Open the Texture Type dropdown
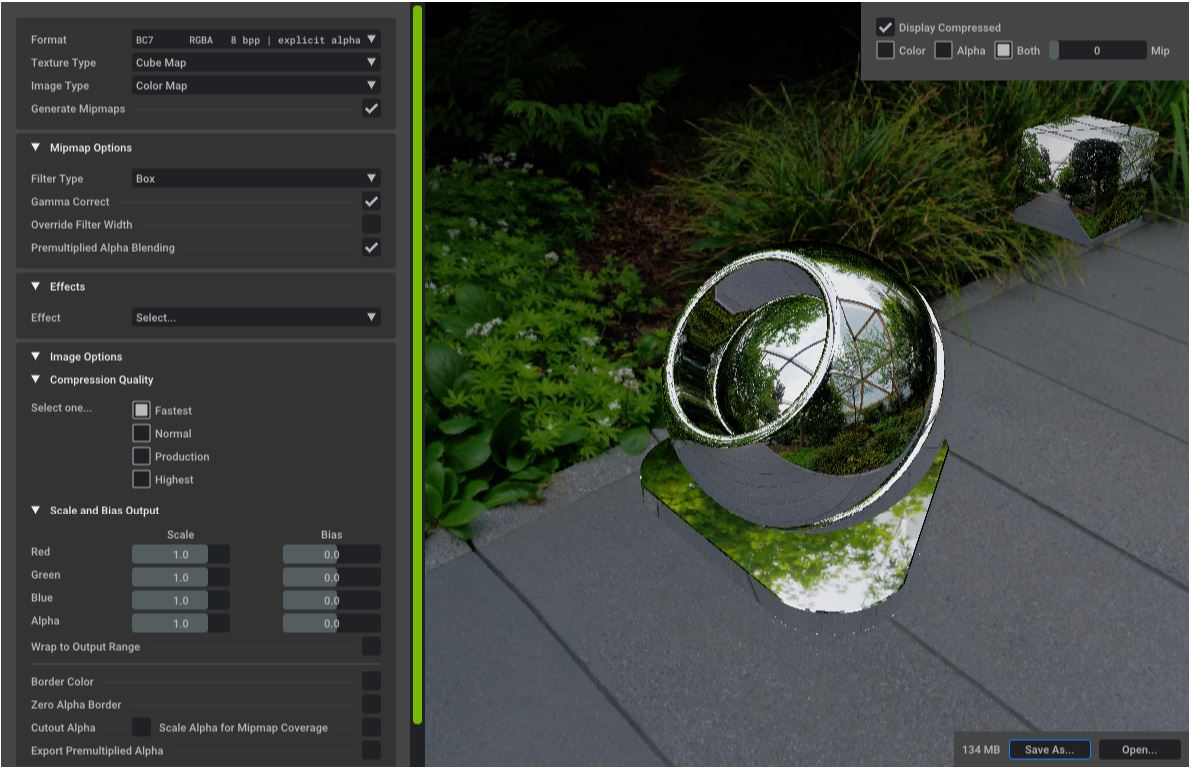Screen dimensions: 1193x770 pos(256,62)
